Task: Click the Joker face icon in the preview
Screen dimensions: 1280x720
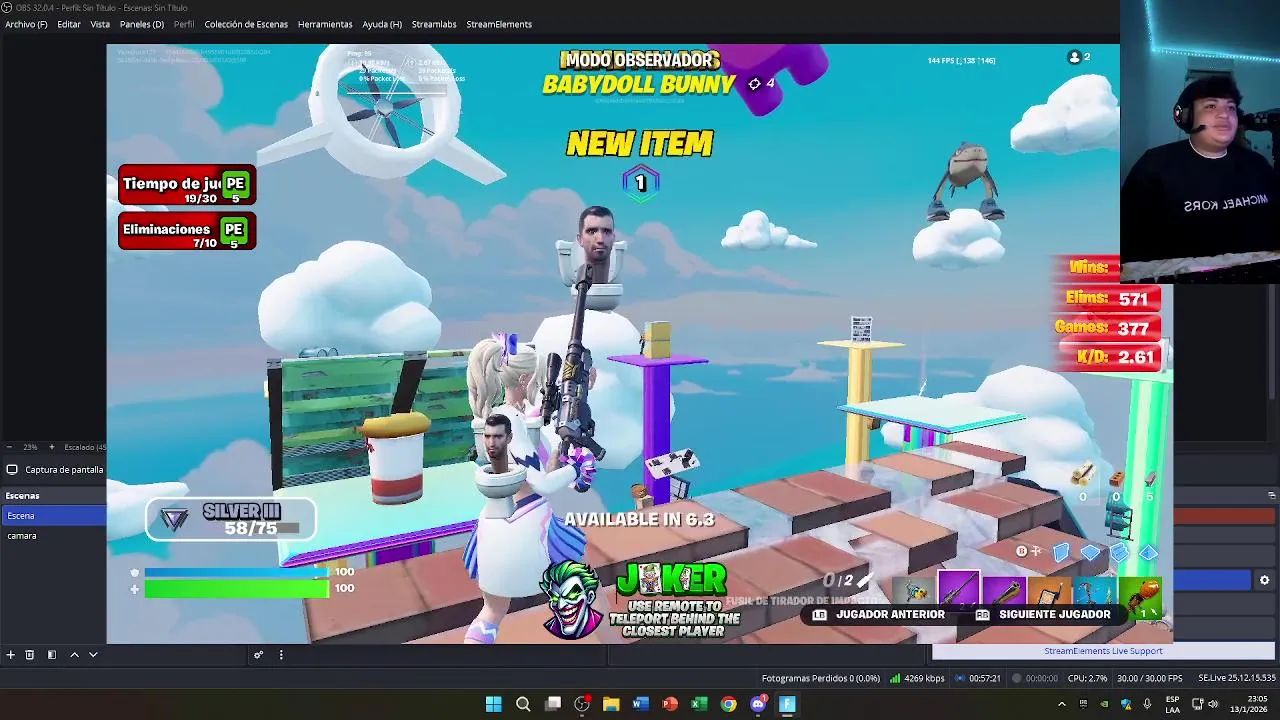Action: point(573,599)
